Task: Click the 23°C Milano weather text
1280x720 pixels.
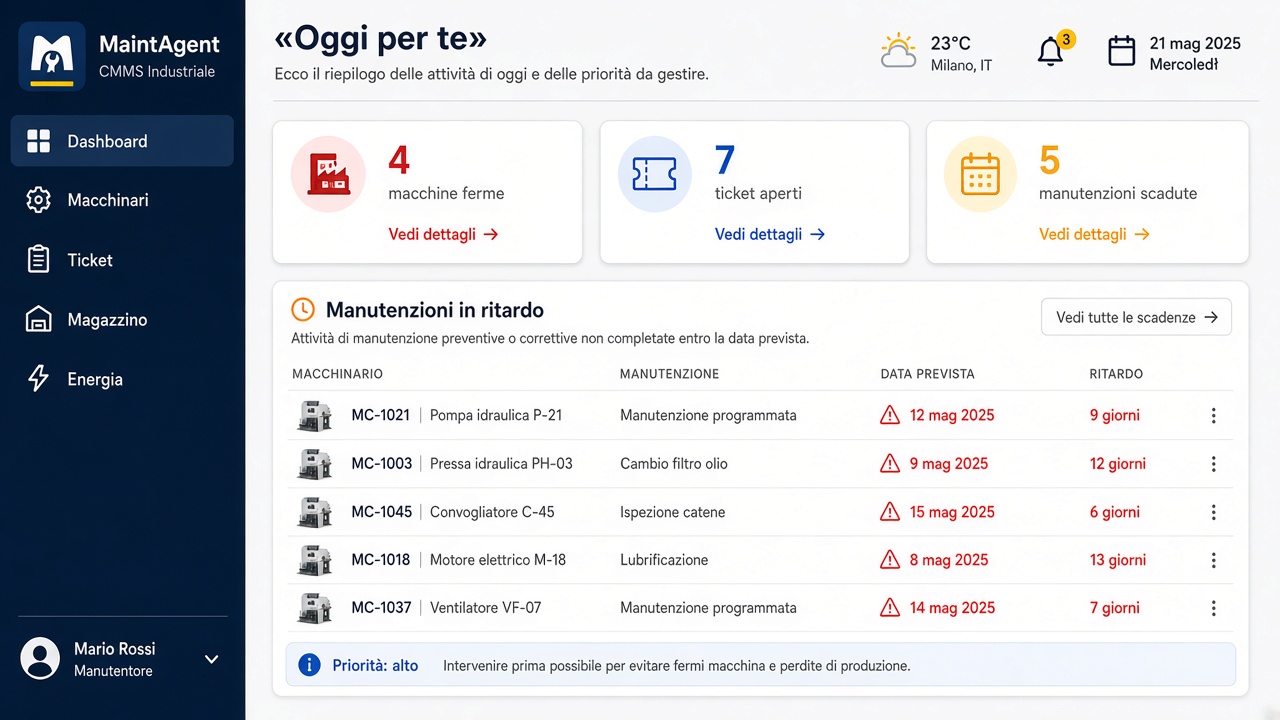Action: [x=961, y=54]
